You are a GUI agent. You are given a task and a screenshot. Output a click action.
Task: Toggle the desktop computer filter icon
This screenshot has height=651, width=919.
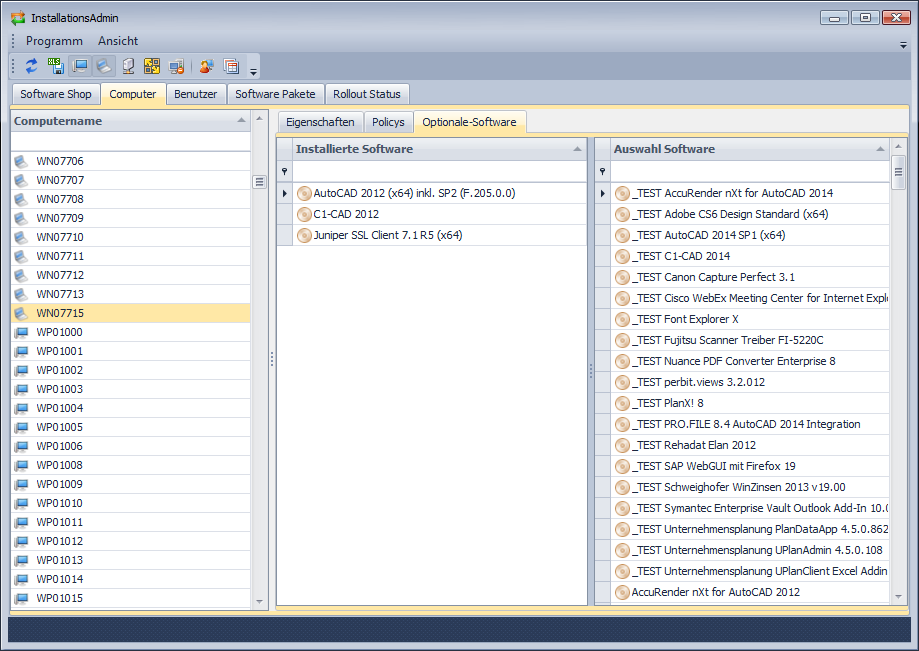pyautogui.click(x=80, y=66)
